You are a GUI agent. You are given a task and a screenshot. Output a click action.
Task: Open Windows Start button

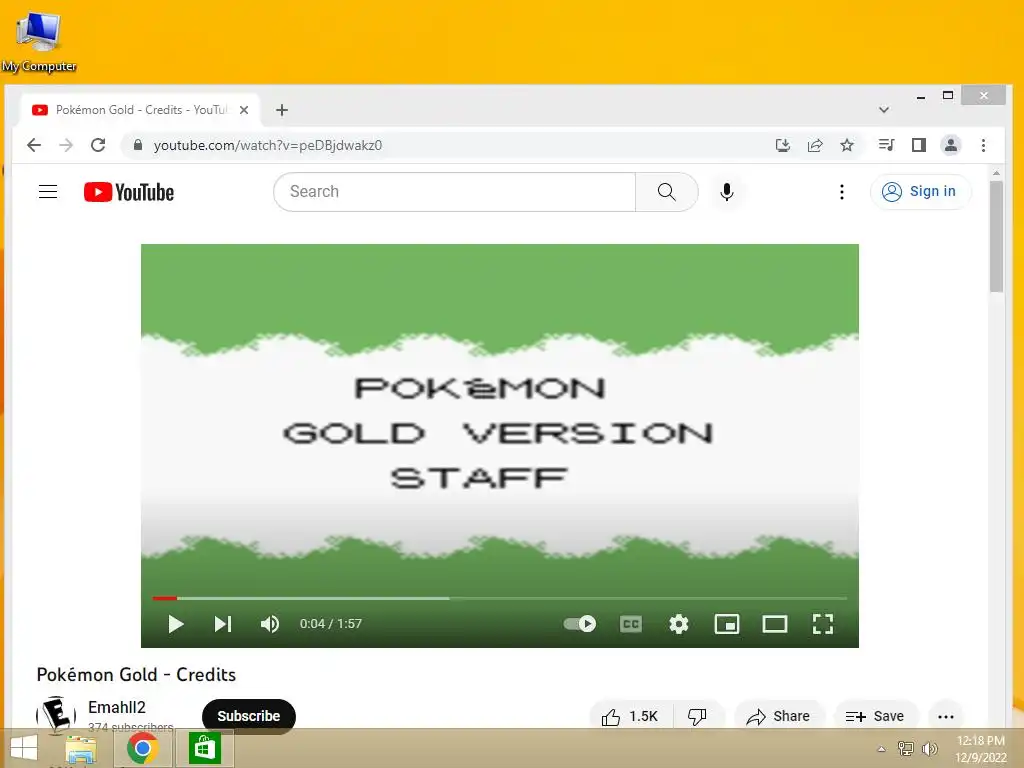[x=24, y=748]
